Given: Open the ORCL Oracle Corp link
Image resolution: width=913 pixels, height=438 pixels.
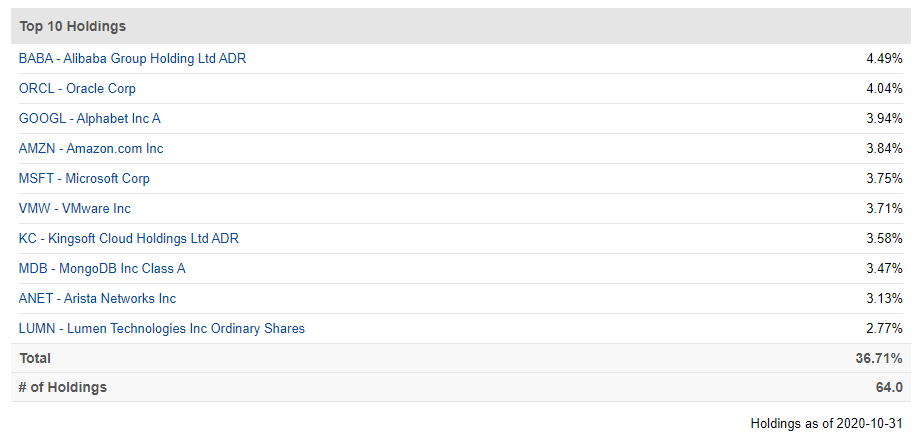Looking at the screenshot, I should pyautogui.click(x=77, y=89).
